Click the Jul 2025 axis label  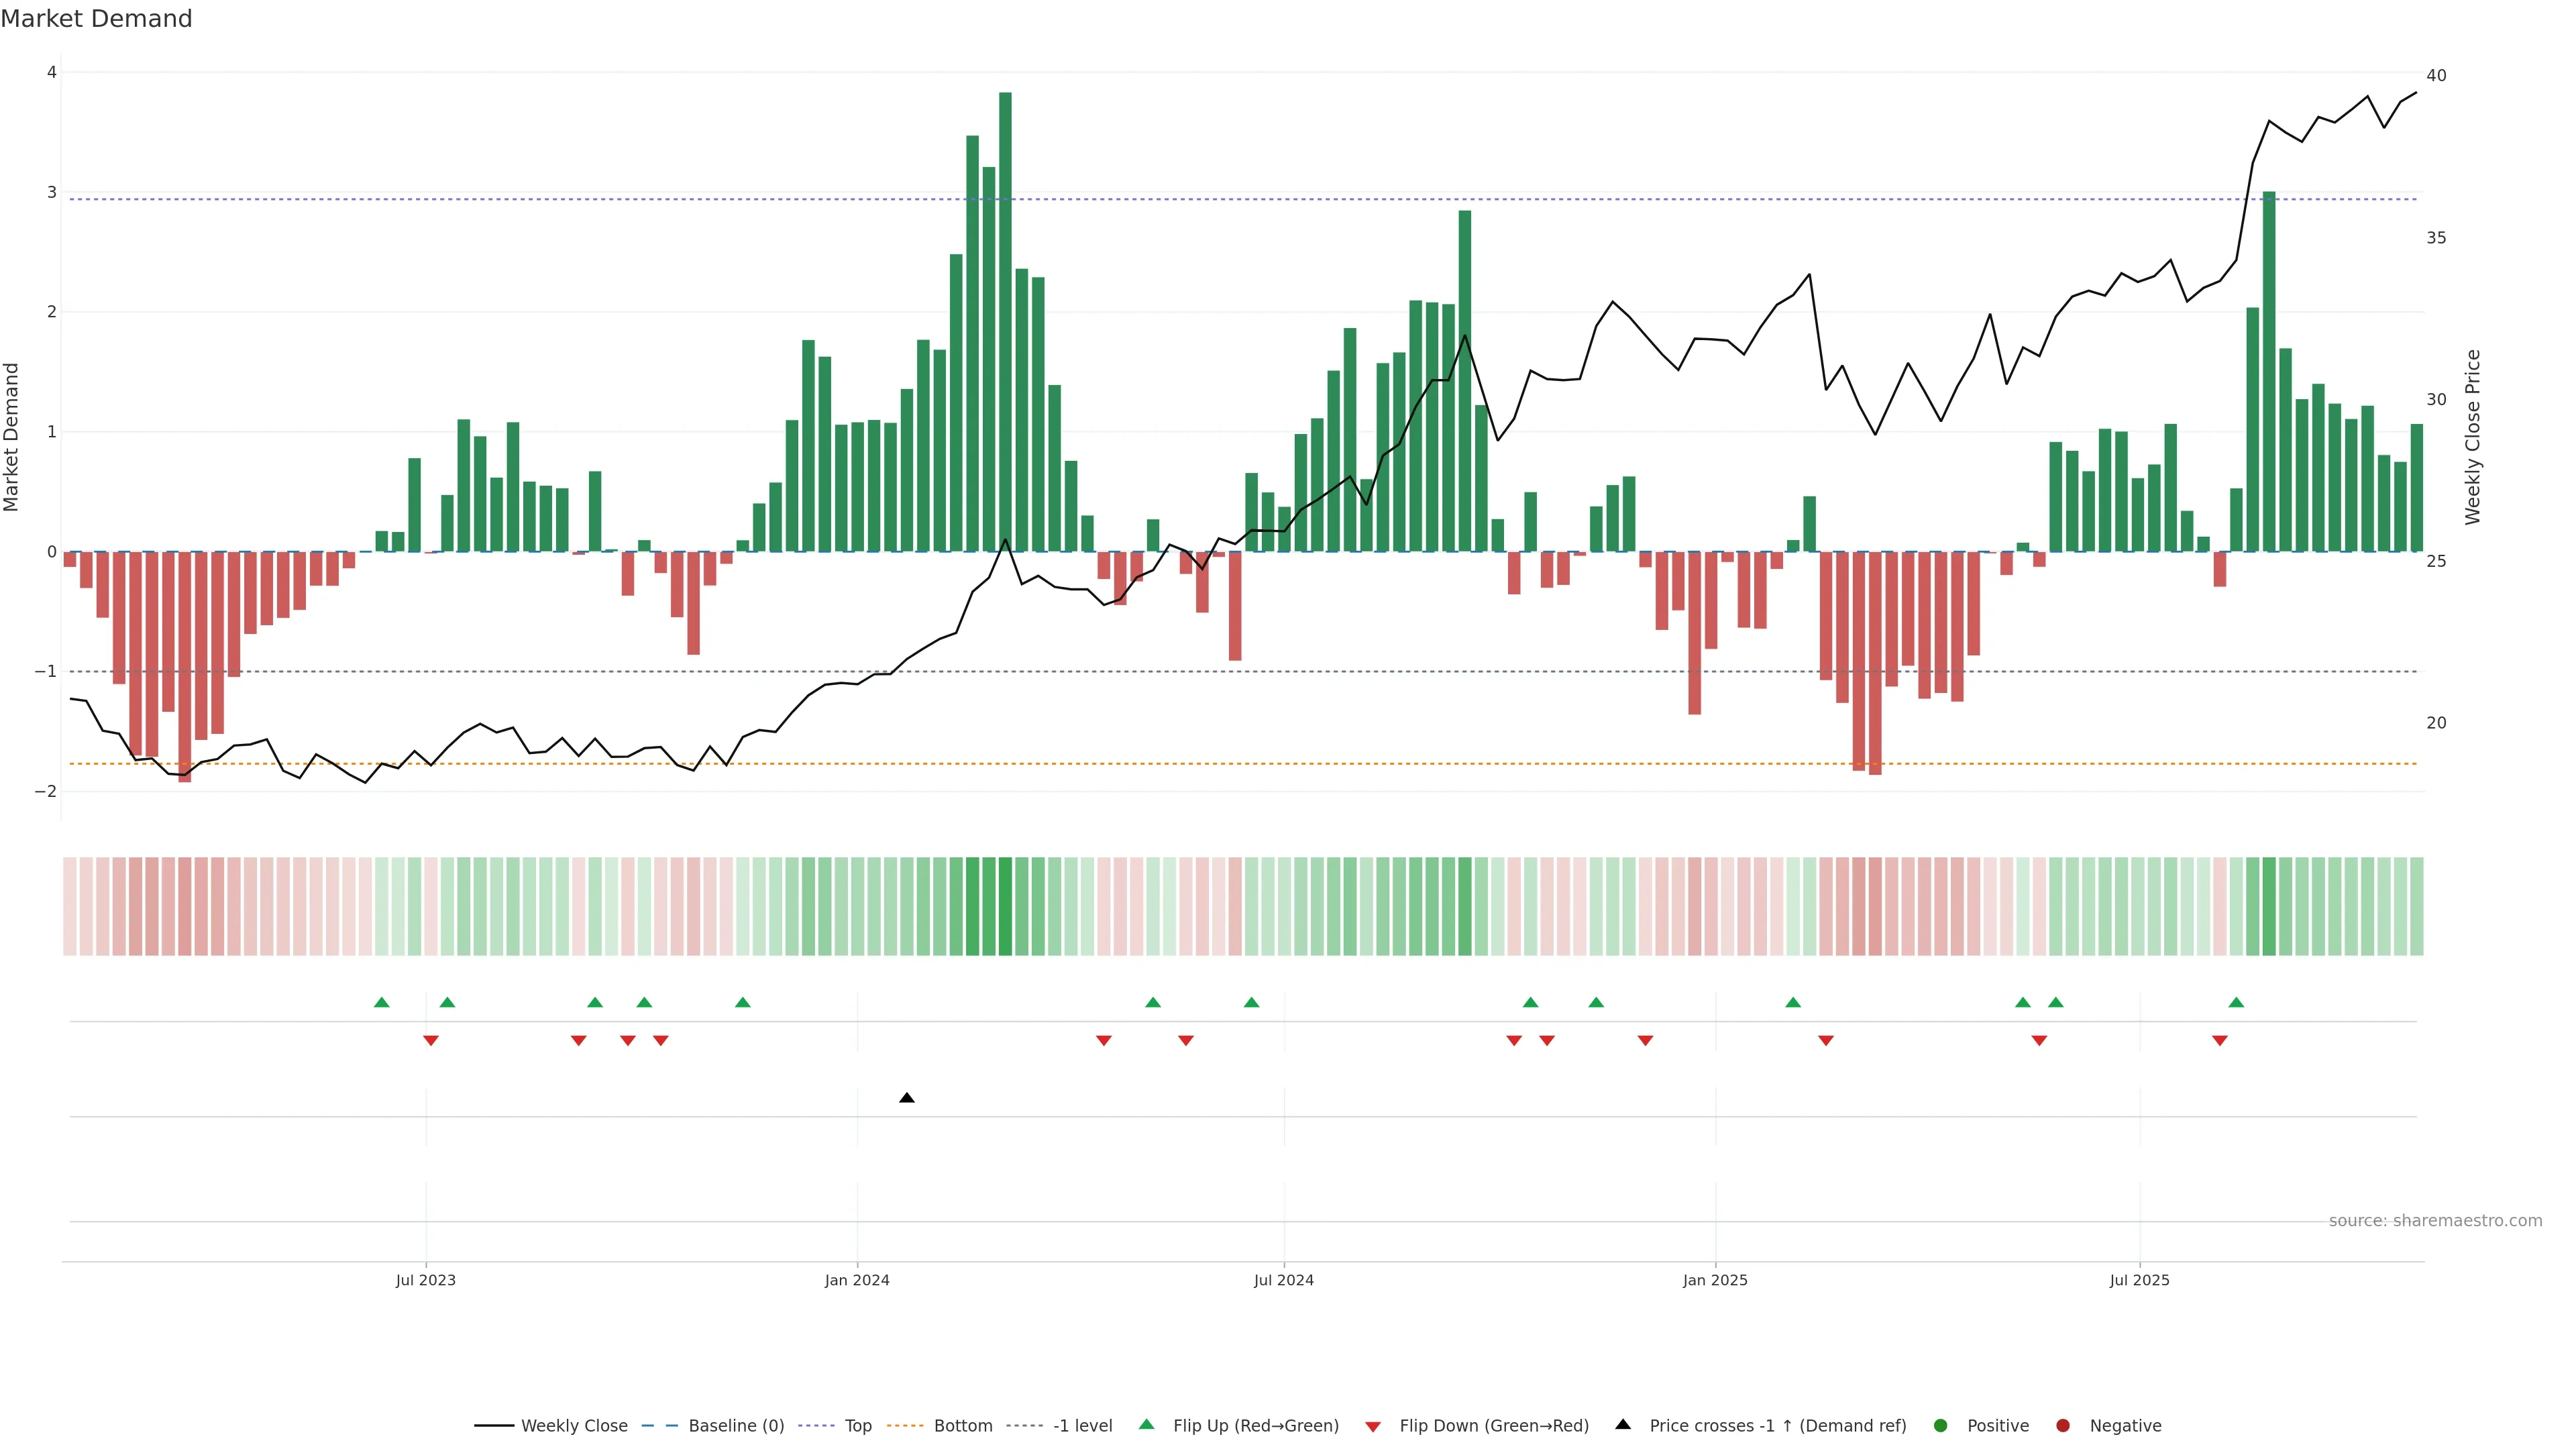[x=2139, y=1280]
